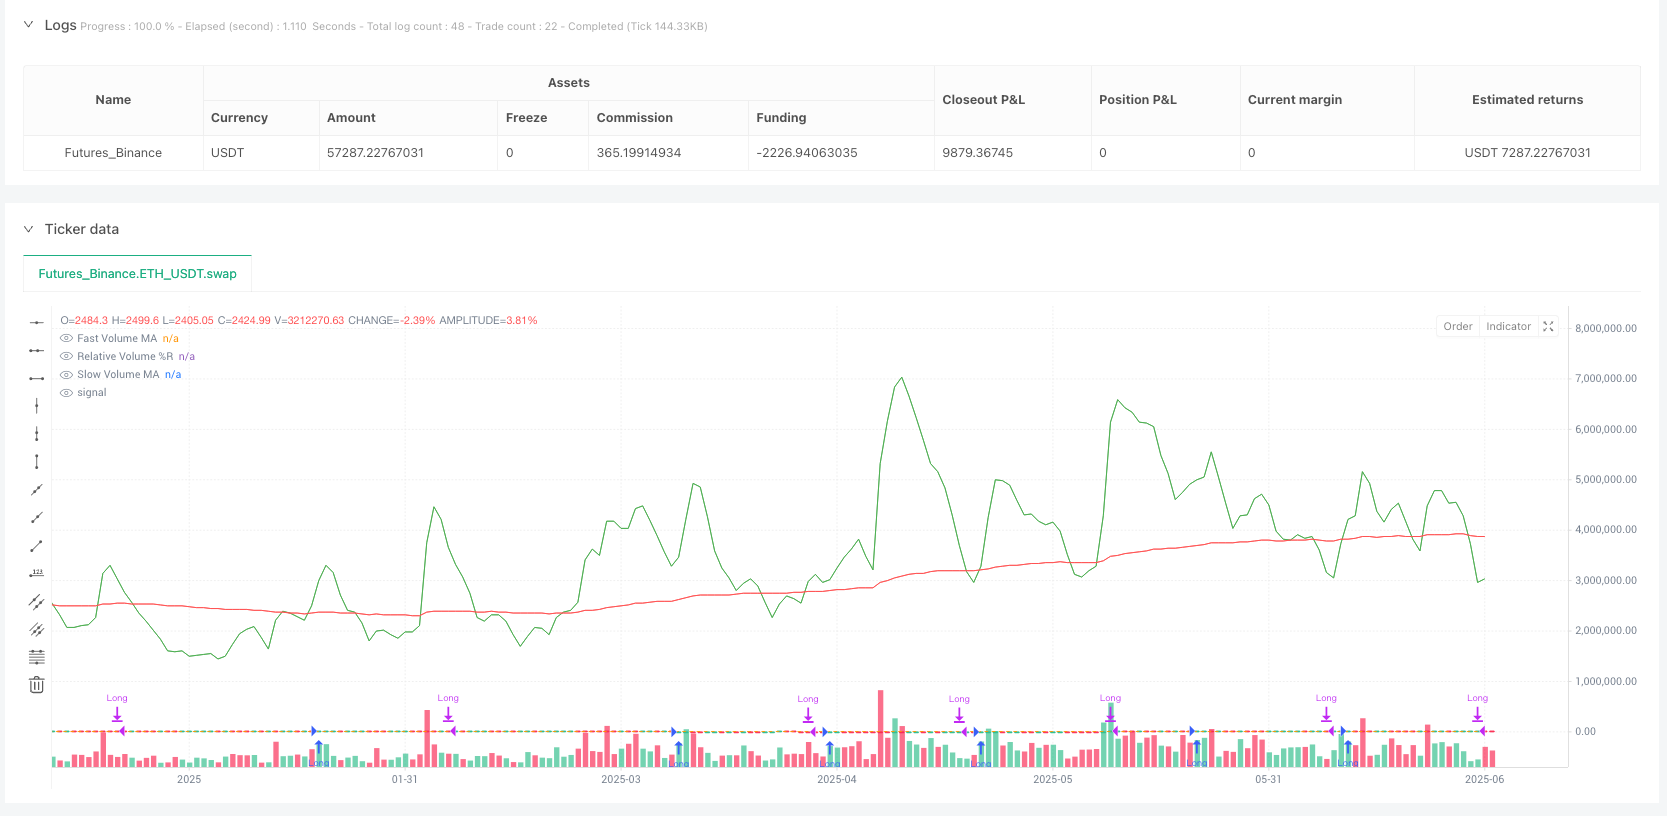Open the Indicator button on chart

pyautogui.click(x=1507, y=327)
